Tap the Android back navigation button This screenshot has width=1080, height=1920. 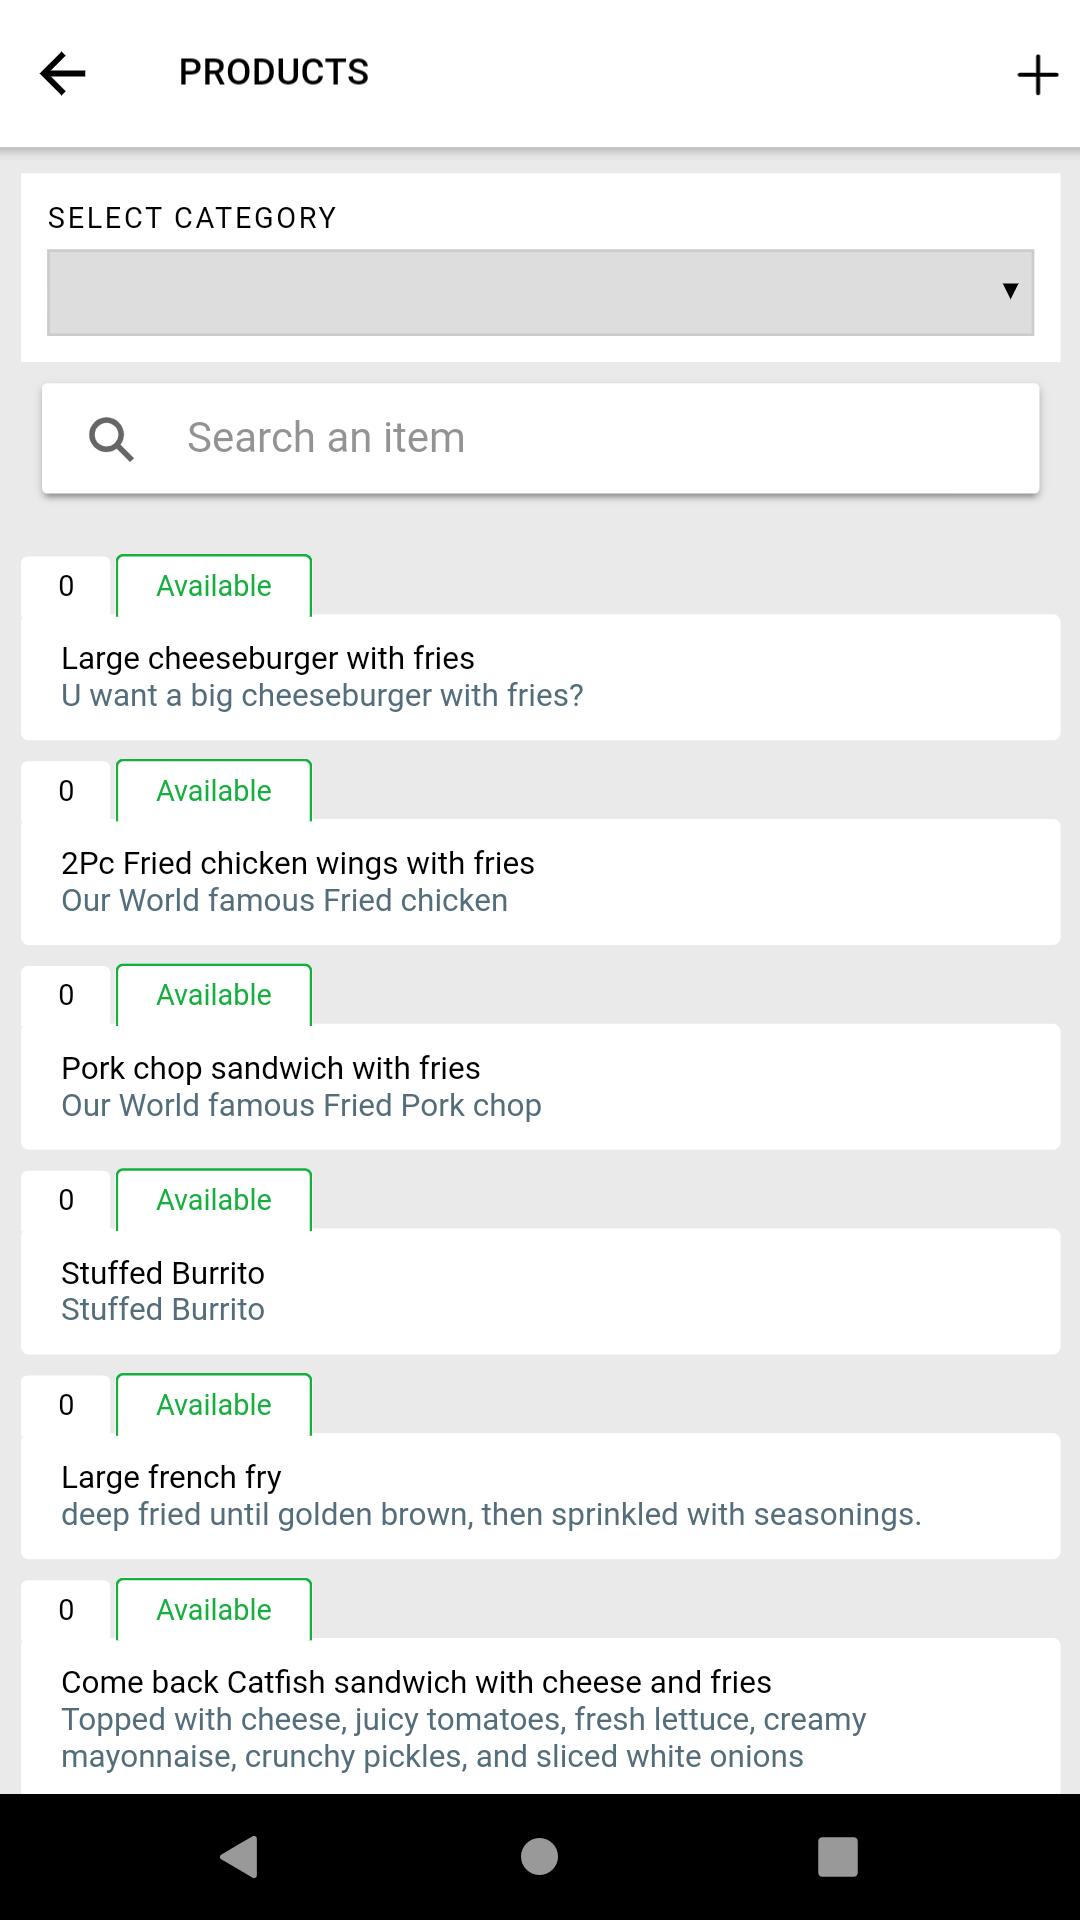click(x=239, y=1857)
